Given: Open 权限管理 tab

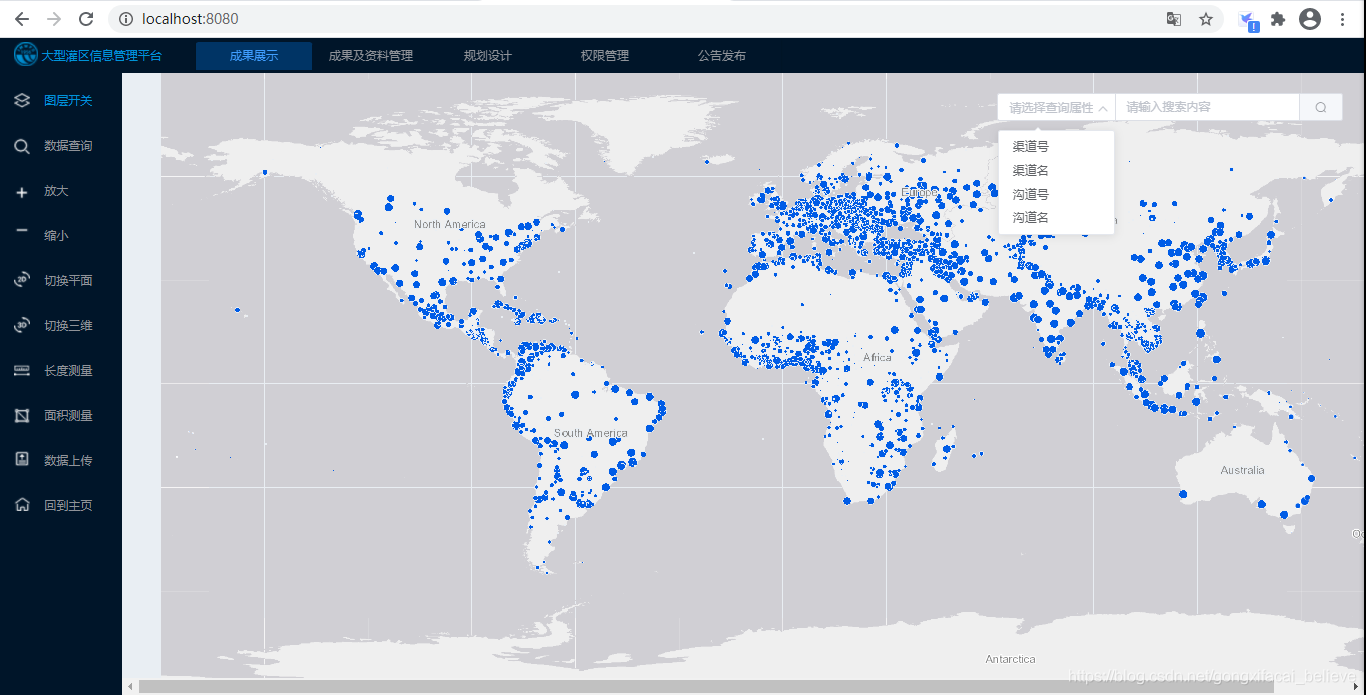Looking at the screenshot, I should tap(605, 56).
